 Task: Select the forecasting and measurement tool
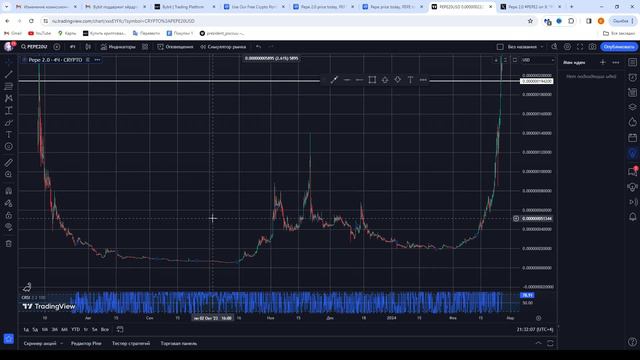tap(9, 110)
